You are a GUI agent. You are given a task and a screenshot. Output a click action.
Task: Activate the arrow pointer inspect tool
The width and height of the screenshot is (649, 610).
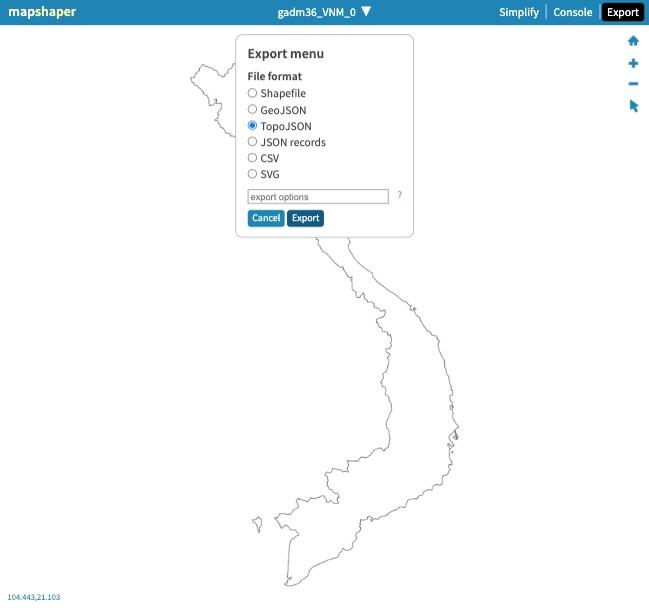coord(633,106)
